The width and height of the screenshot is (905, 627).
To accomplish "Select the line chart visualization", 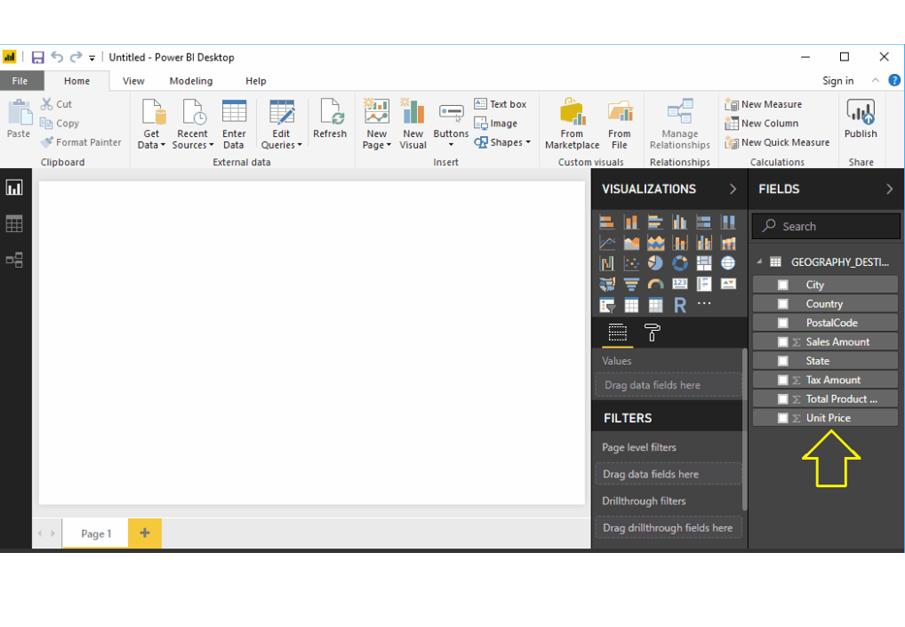I will click(607, 243).
